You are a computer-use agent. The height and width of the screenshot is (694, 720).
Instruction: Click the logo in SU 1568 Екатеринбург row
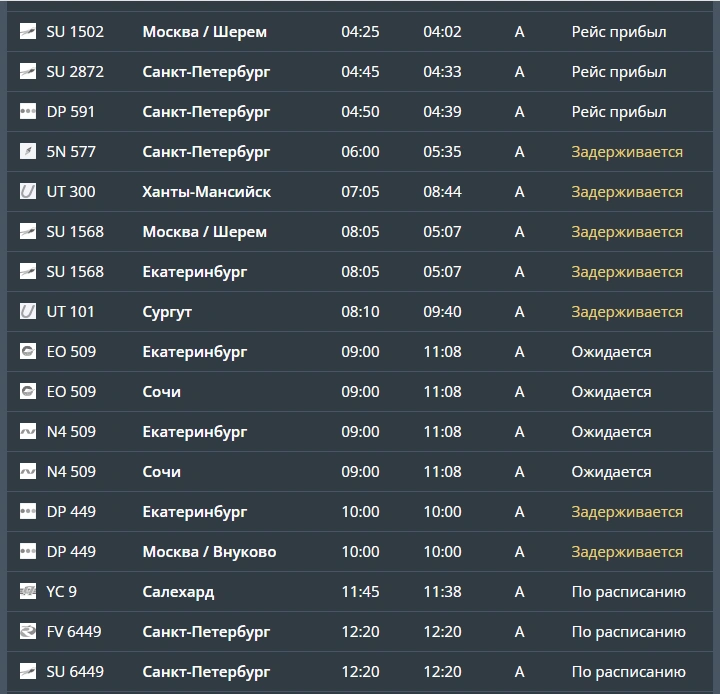click(28, 271)
